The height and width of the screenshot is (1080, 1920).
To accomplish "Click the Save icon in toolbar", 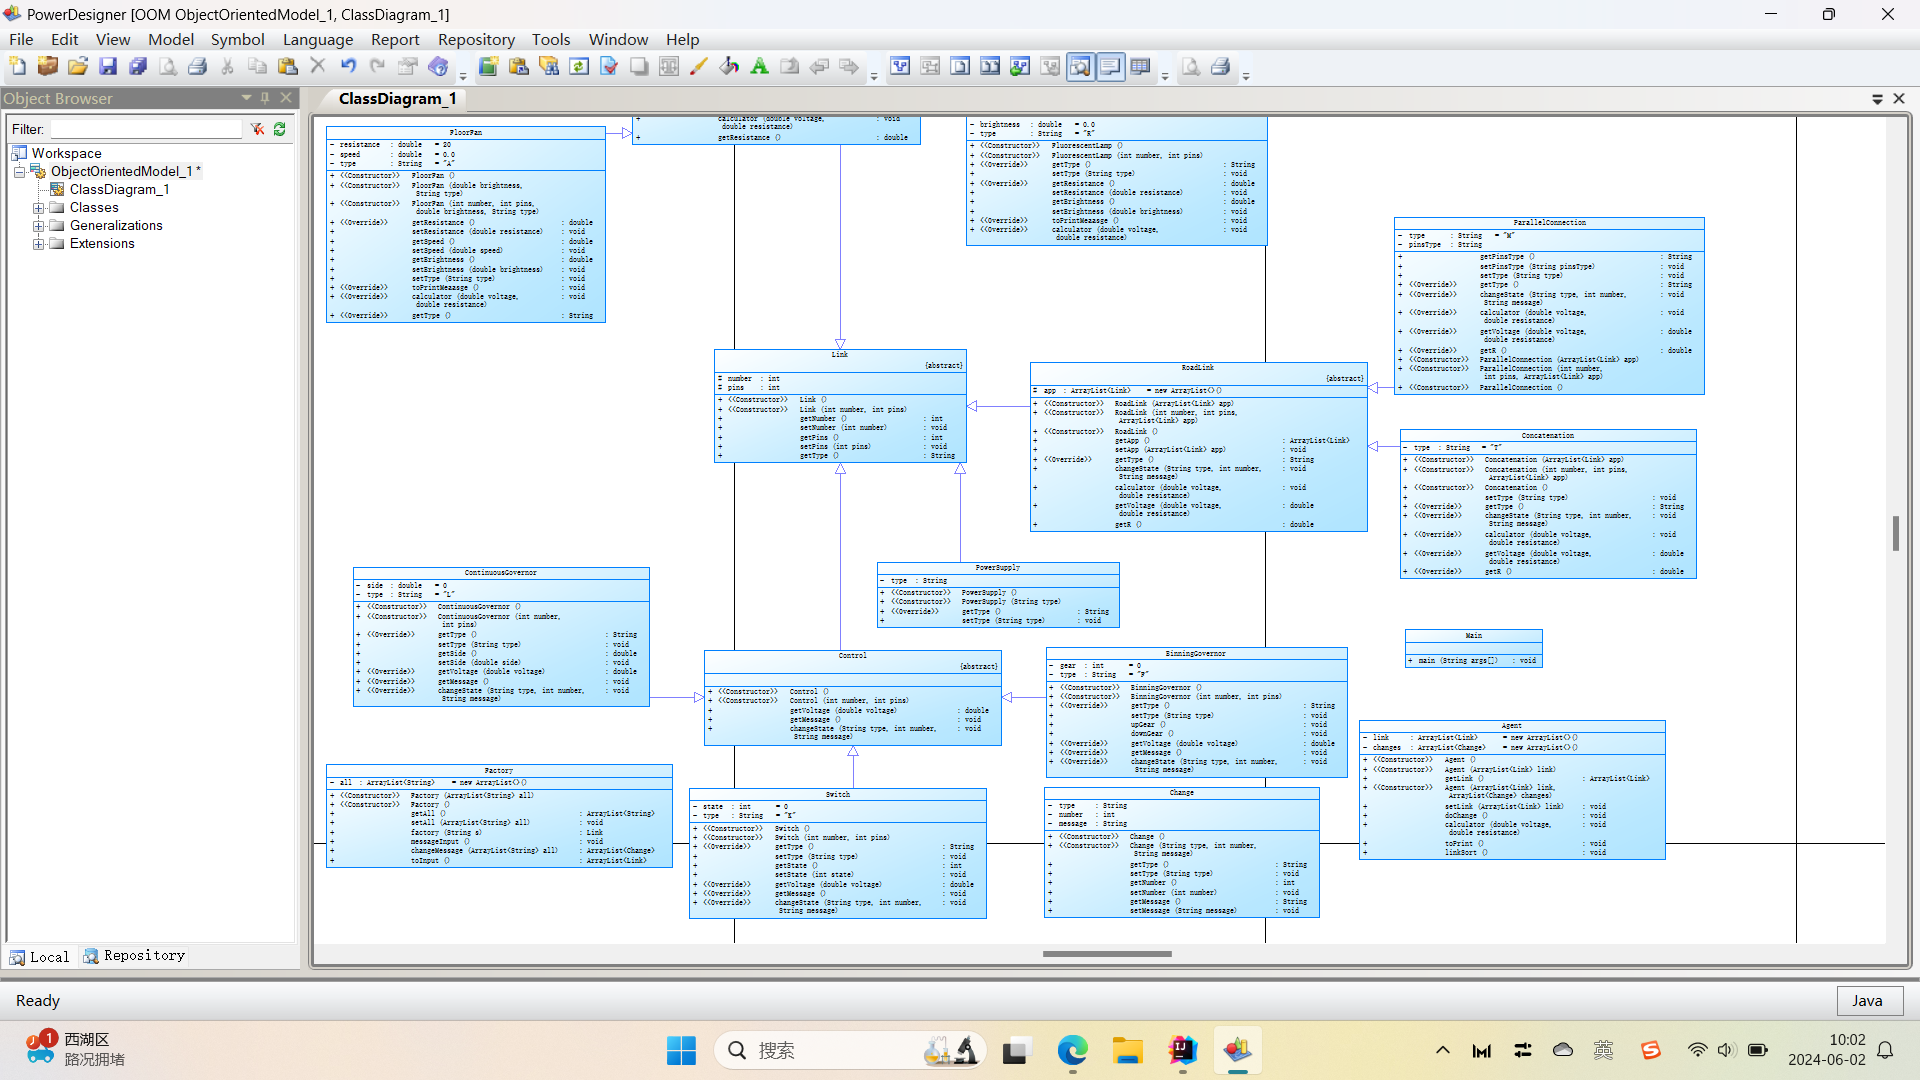I will (x=108, y=67).
